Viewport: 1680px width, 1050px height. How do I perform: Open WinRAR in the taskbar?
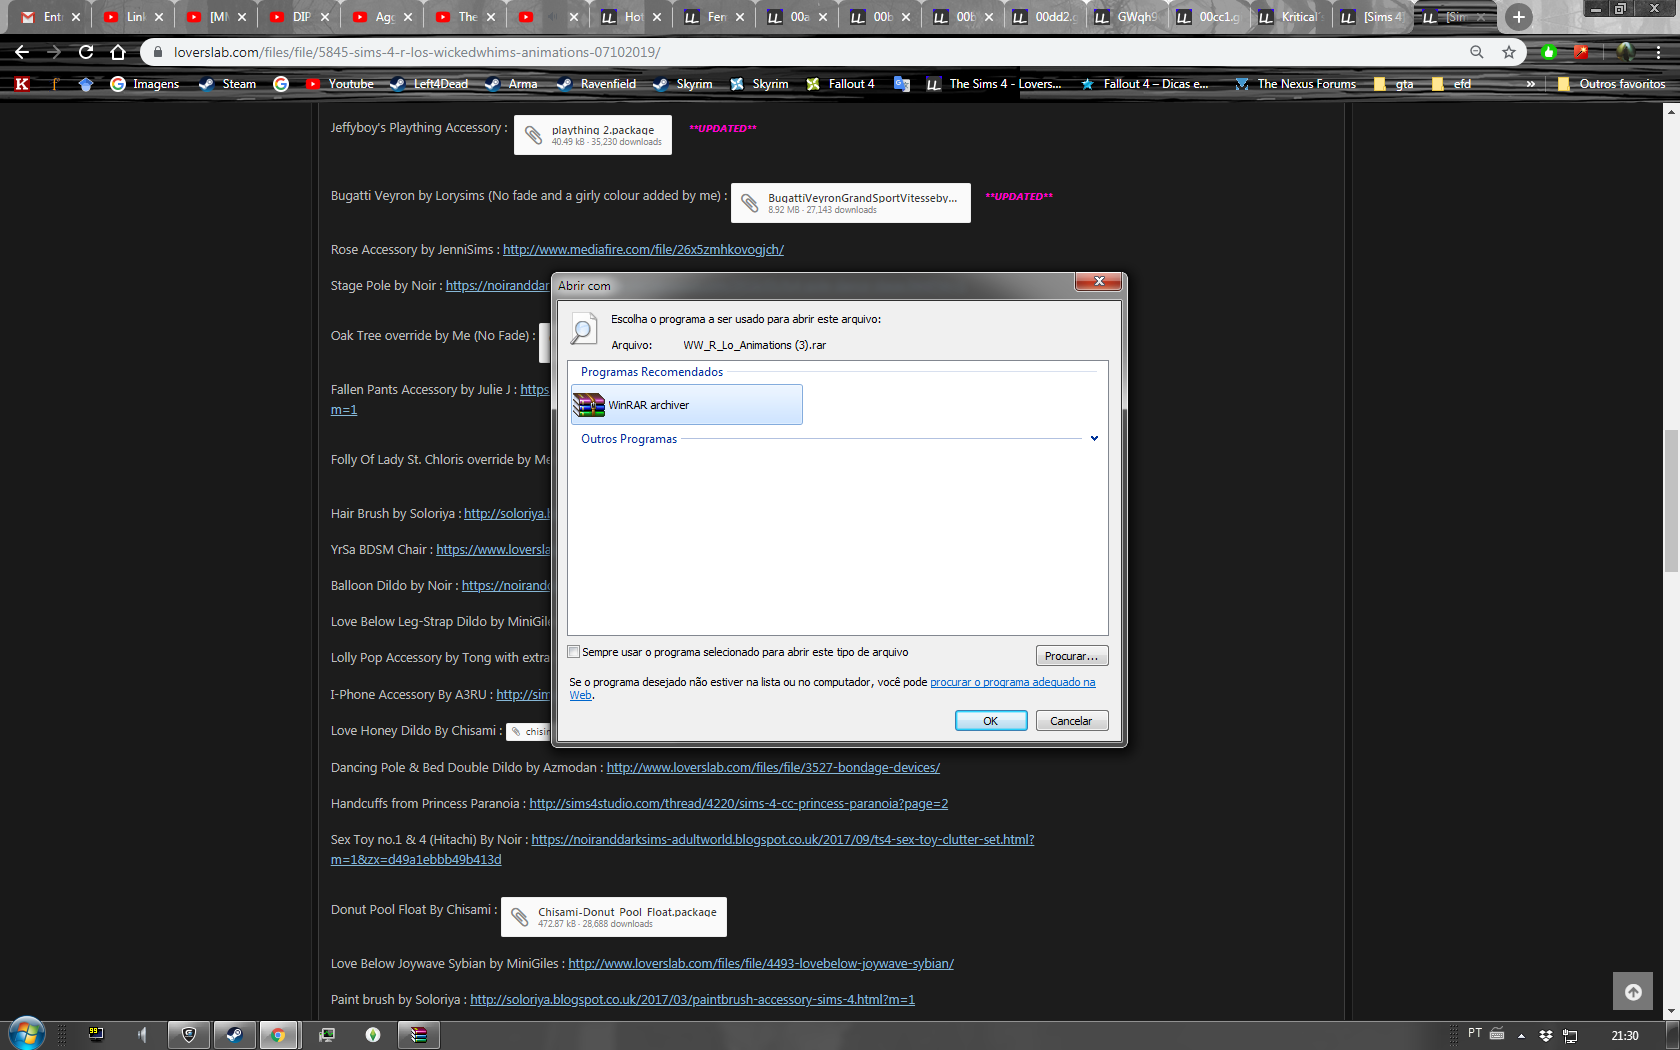click(x=418, y=1035)
